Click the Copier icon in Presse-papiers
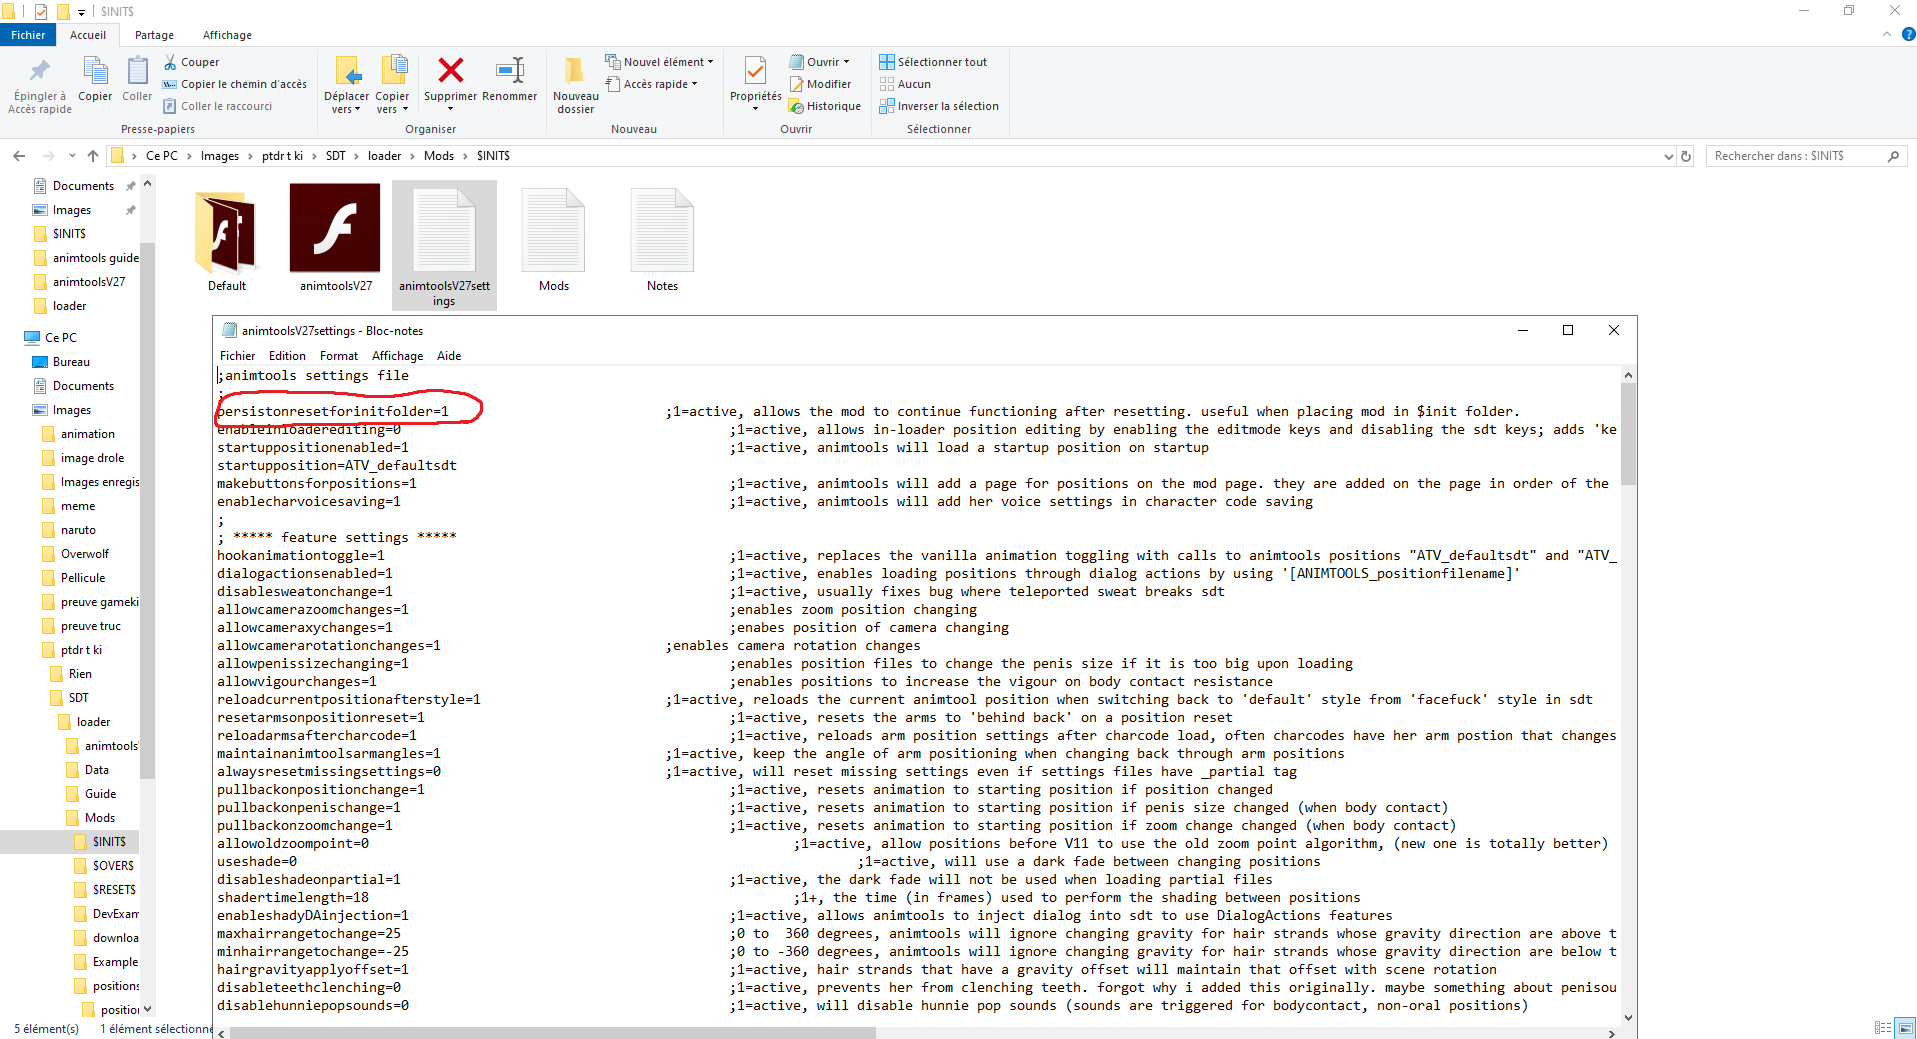This screenshot has height=1039, width=1917. point(95,71)
